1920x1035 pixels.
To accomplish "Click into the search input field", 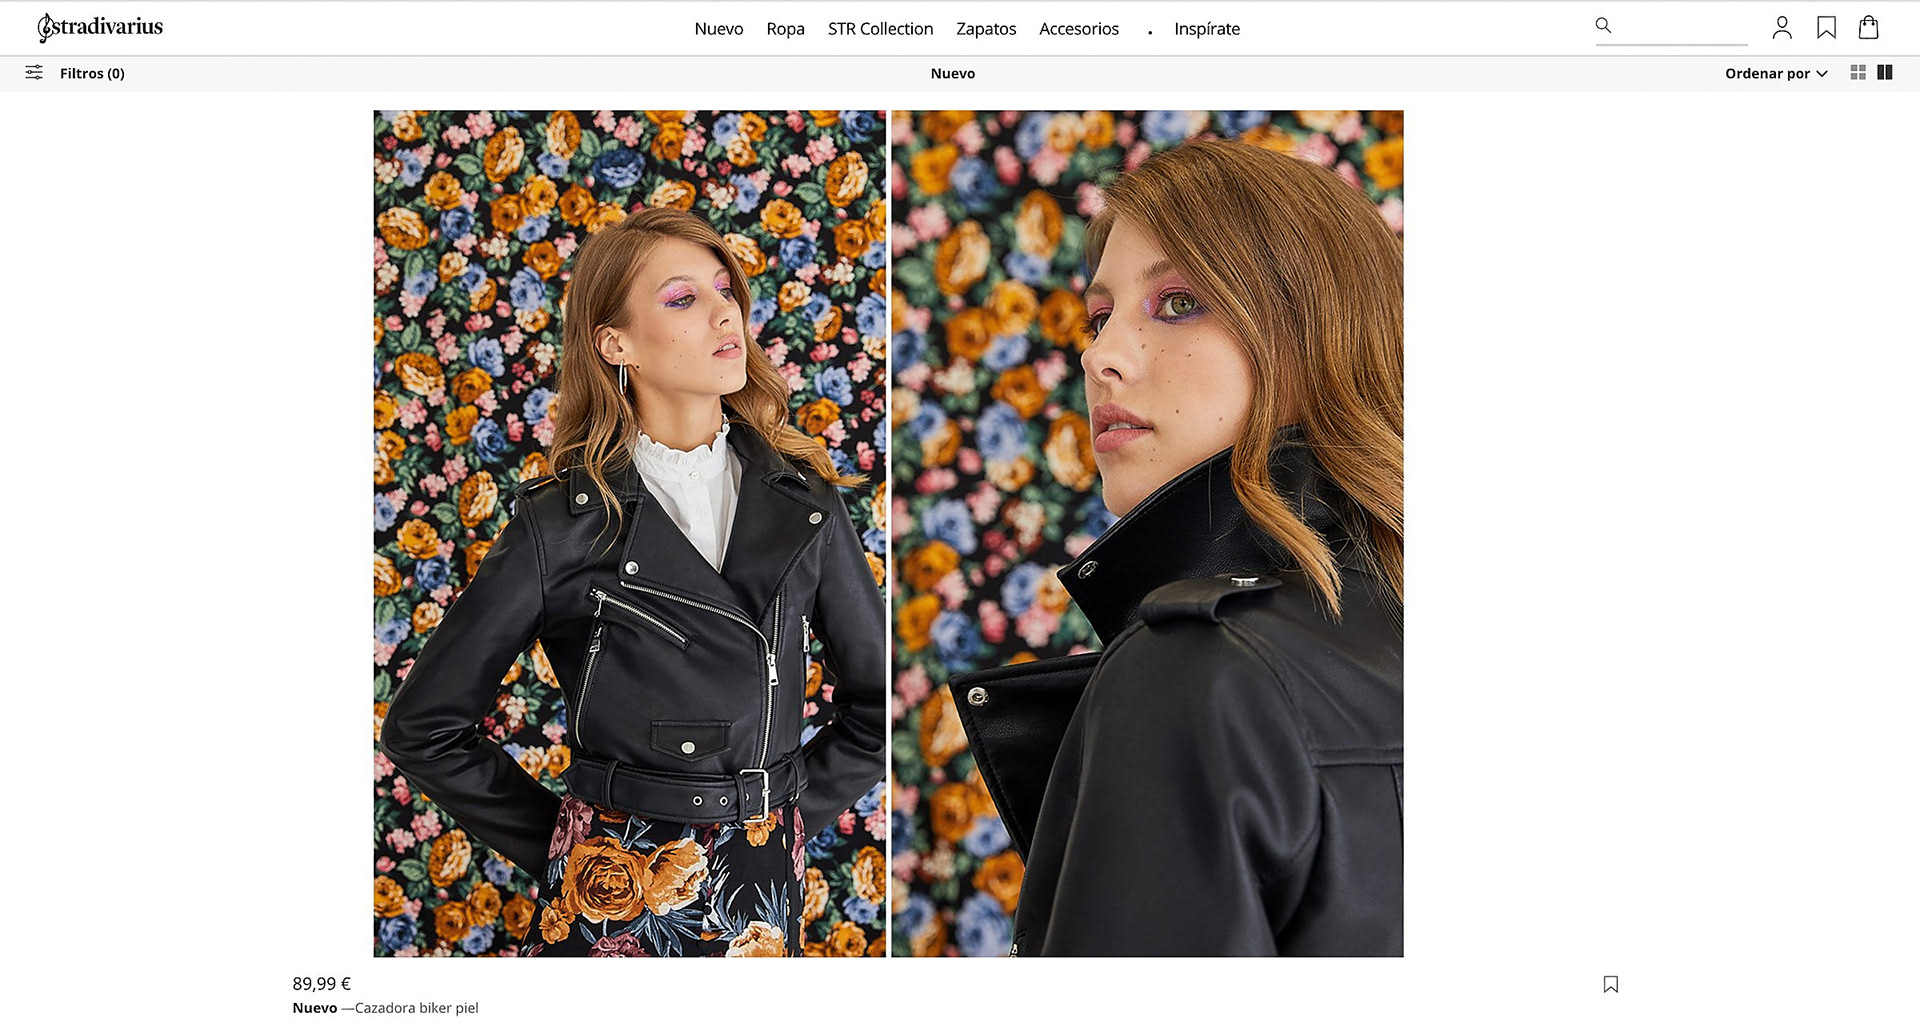I will 1680,27.
